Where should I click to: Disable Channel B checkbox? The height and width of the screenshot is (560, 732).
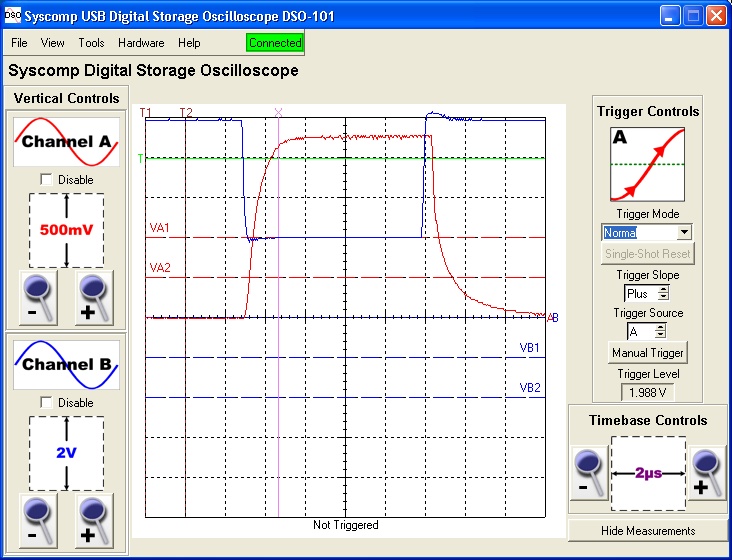click(46, 402)
